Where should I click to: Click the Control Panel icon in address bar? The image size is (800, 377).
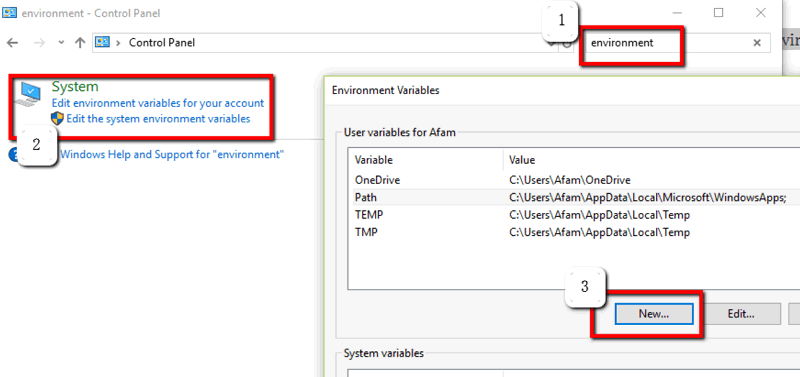[103, 42]
